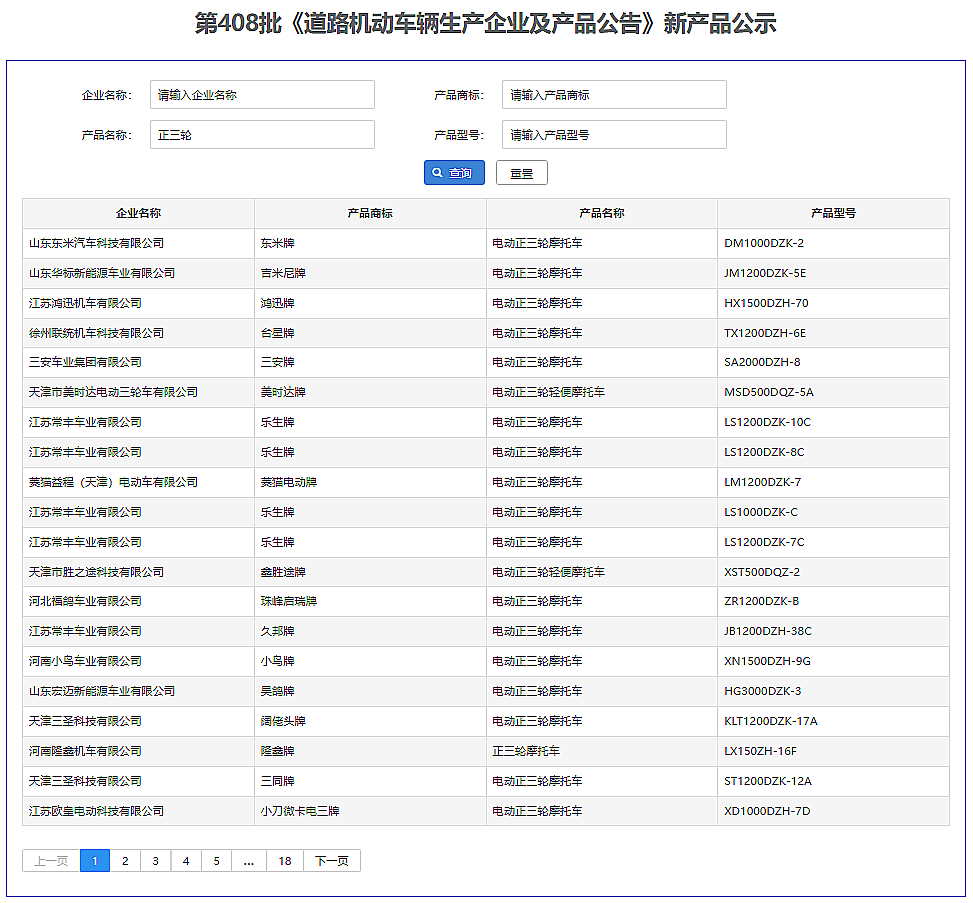Screen dimensions: 973x903
Task: Select company 徐州联统机车科技有限公司
Action: click(x=96, y=333)
